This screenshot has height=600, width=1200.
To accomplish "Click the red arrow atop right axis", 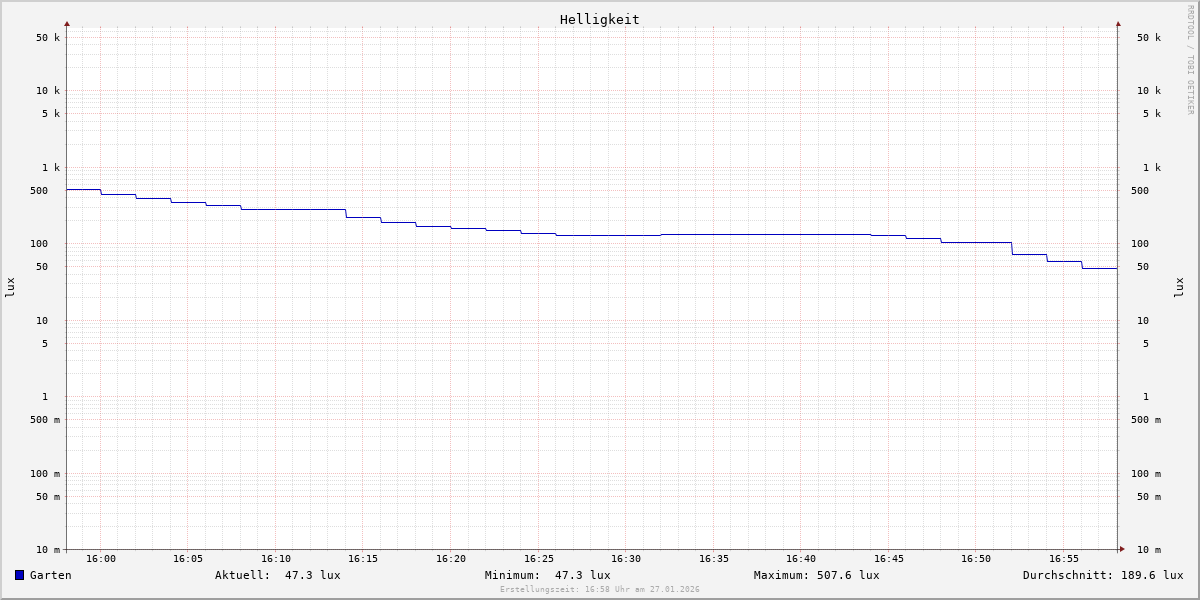I will pyautogui.click(x=1118, y=23).
